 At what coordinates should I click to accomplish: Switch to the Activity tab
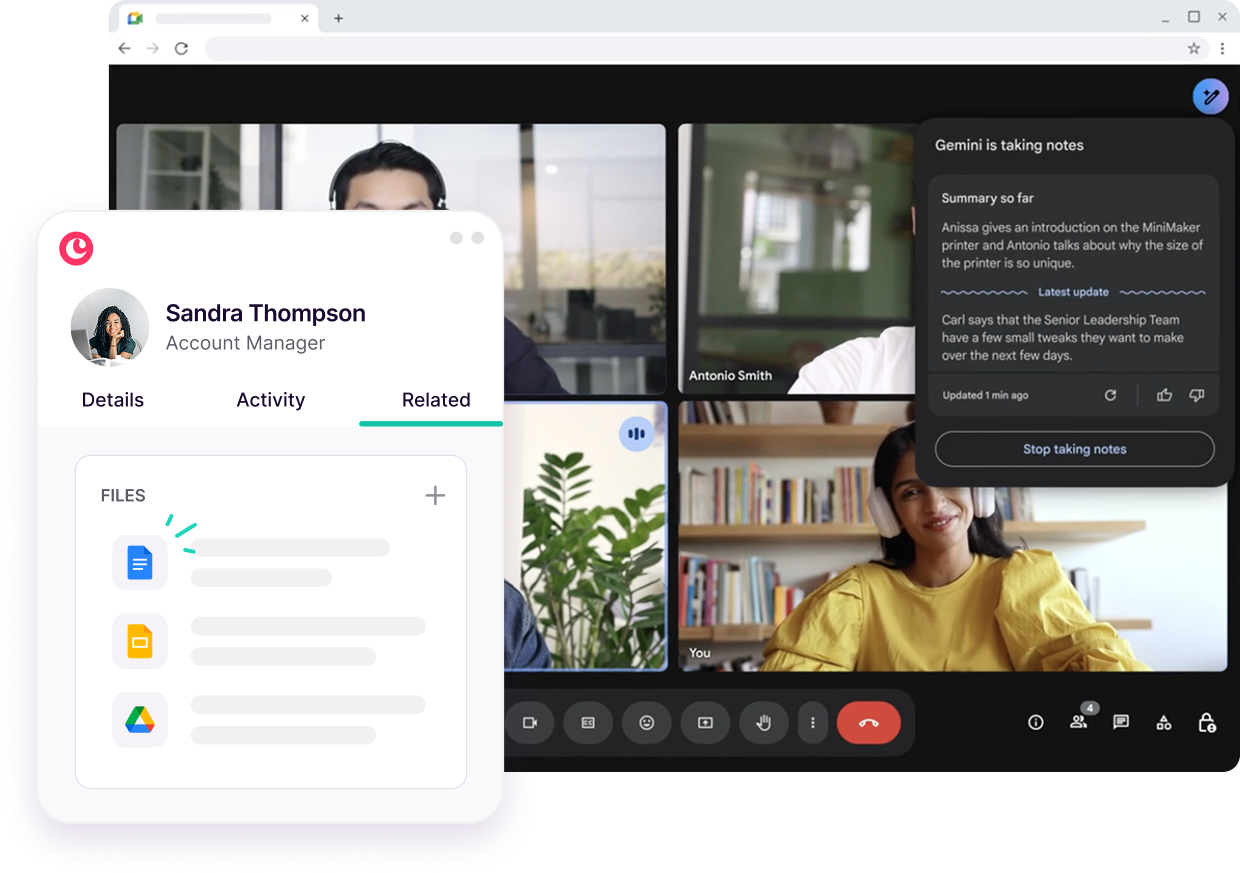[x=270, y=400]
